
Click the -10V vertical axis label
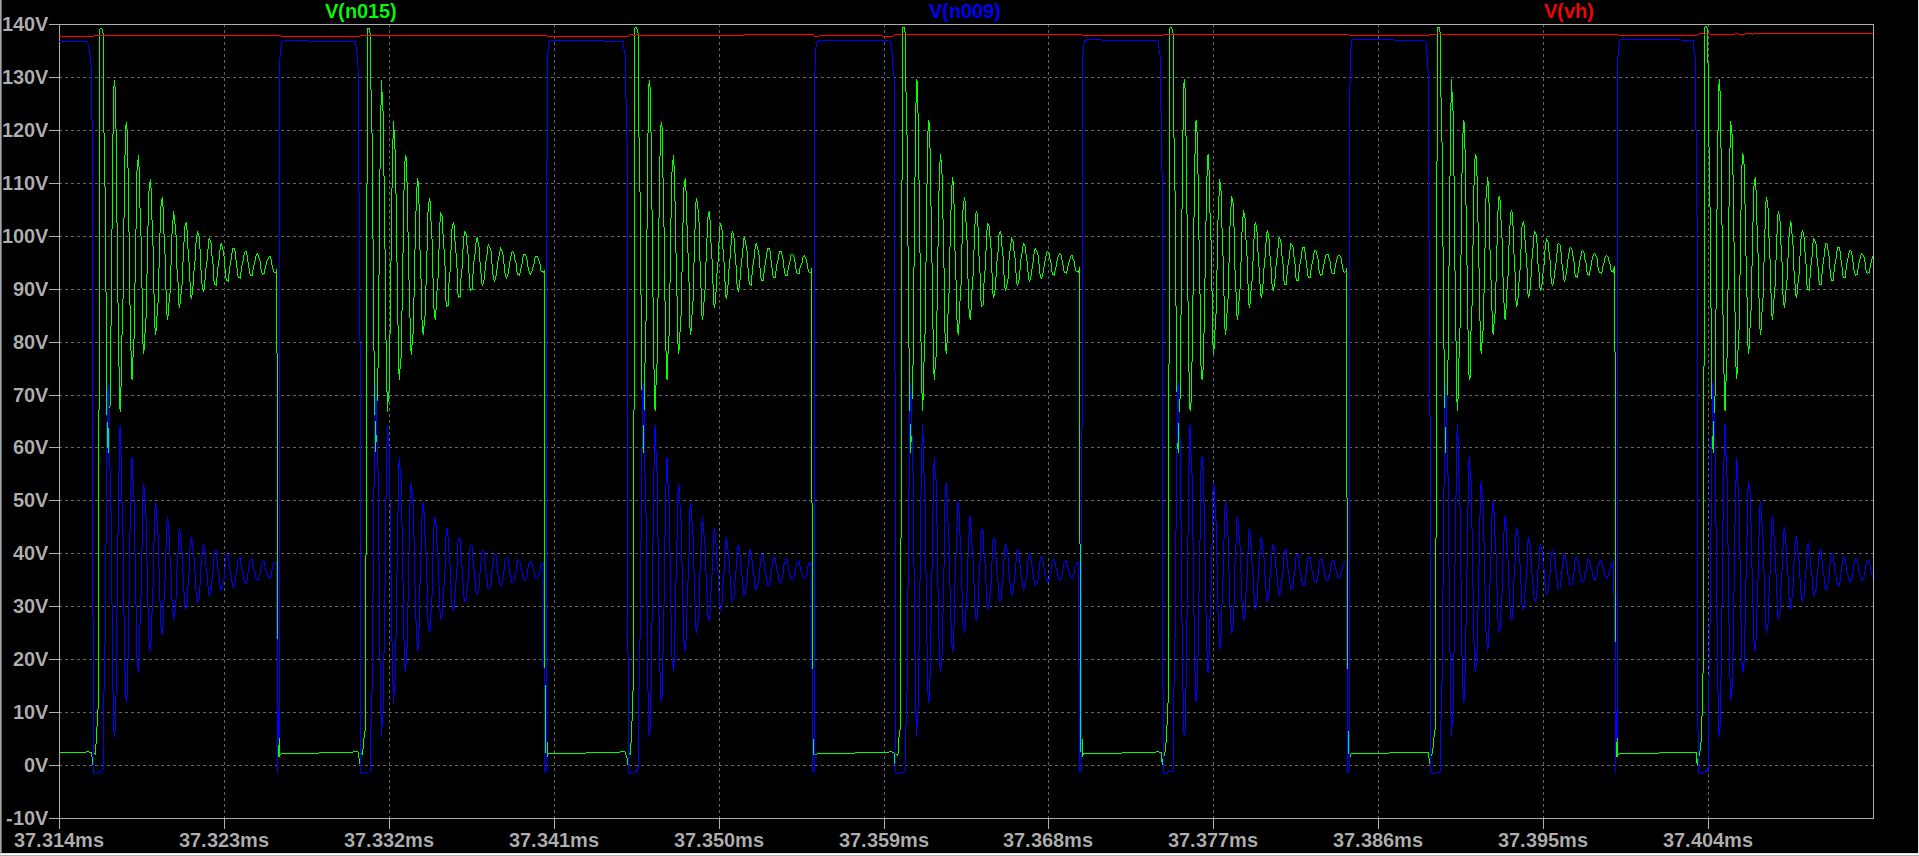tap(28, 819)
